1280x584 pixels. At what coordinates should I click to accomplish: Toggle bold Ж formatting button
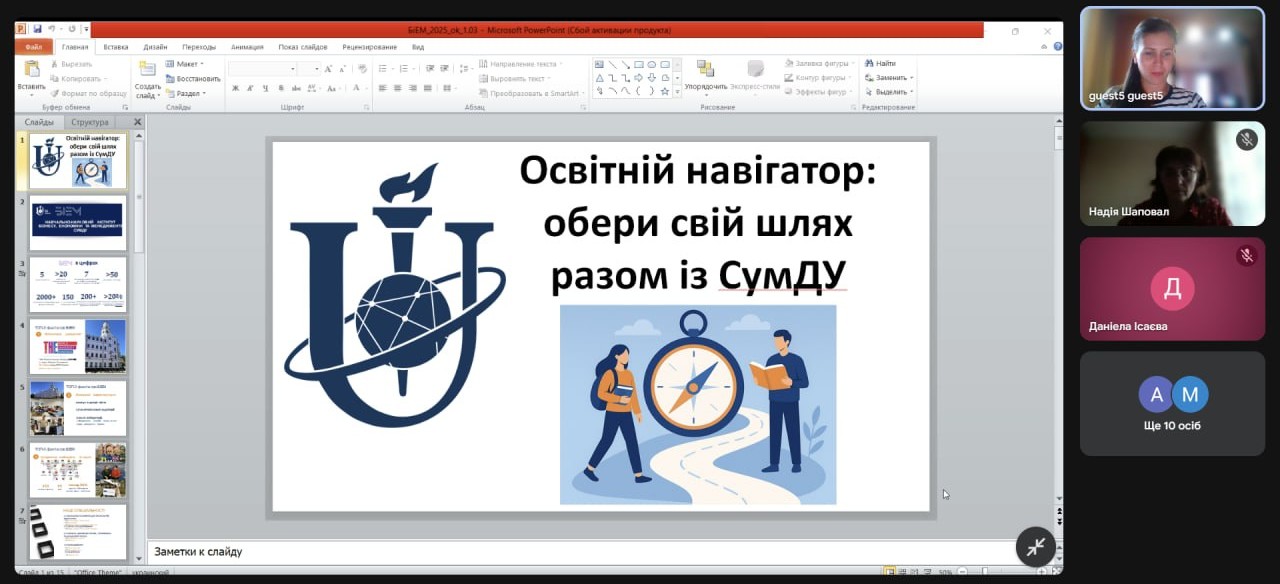click(234, 88)
